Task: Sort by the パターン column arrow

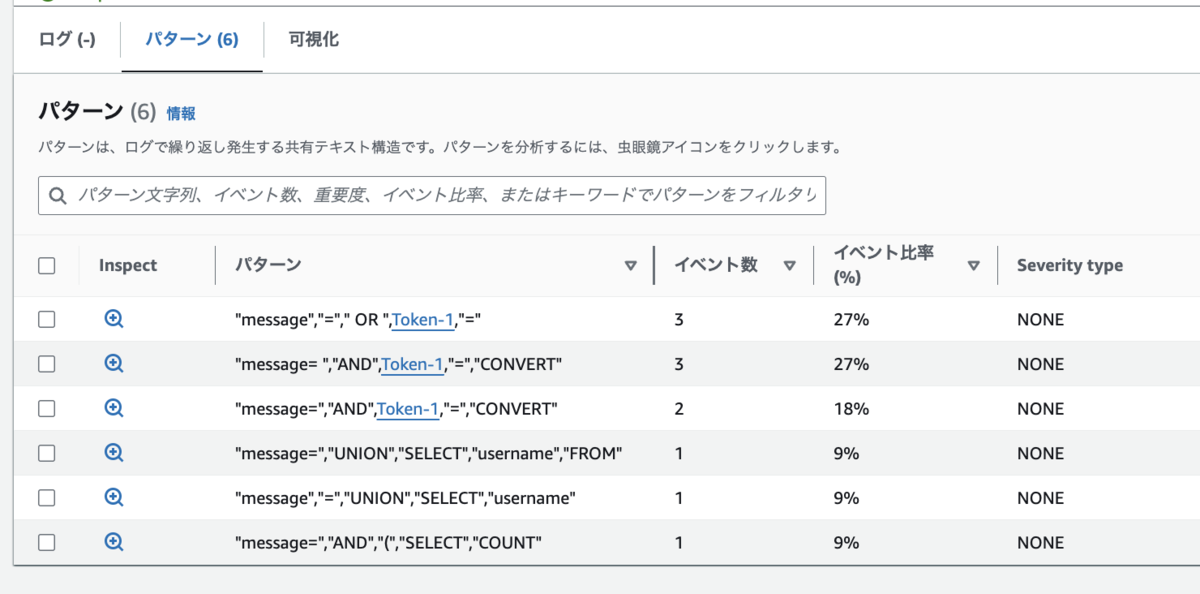Action: pyautogui.click(x=630, y=266)
